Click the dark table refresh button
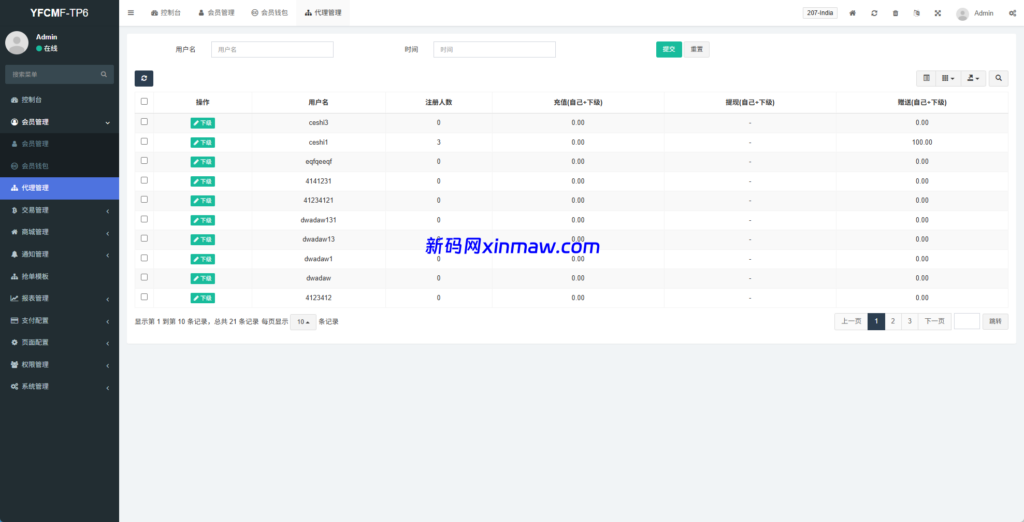This screenshot has height=522, width=1024. [144, 78]
